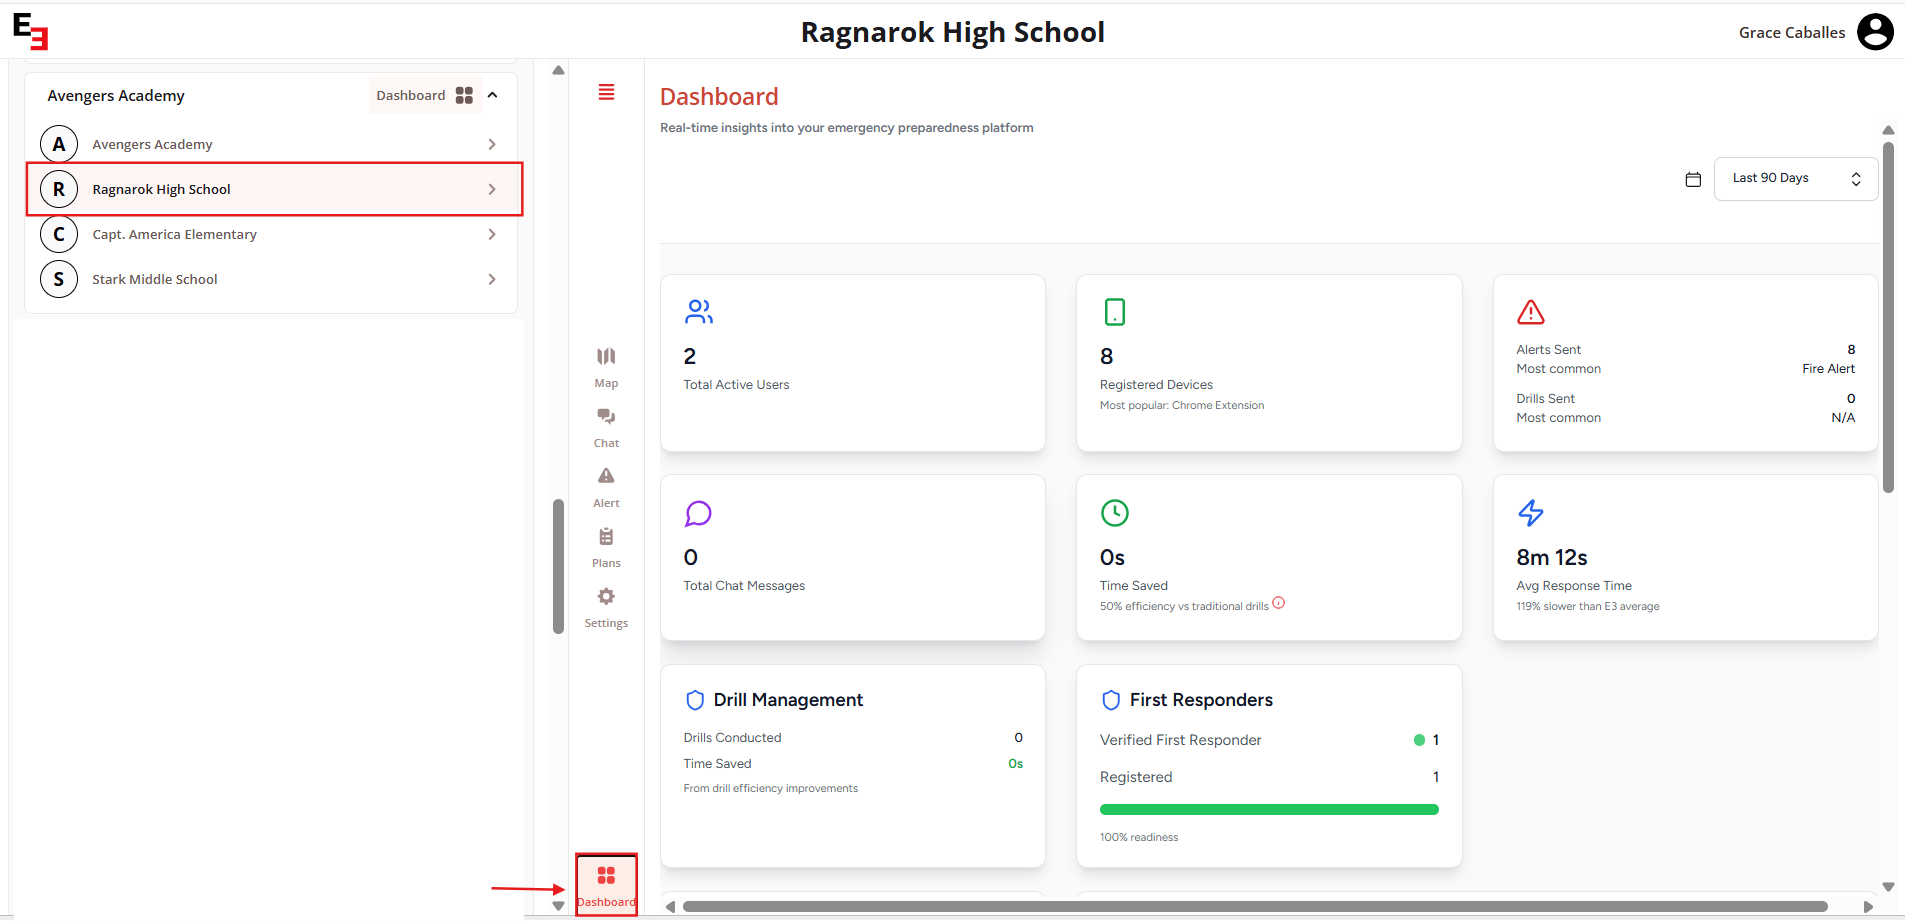1905x921 pixels.
Task: Collapse the Avengers Academy group chevron
Action: tap(492, 95)
